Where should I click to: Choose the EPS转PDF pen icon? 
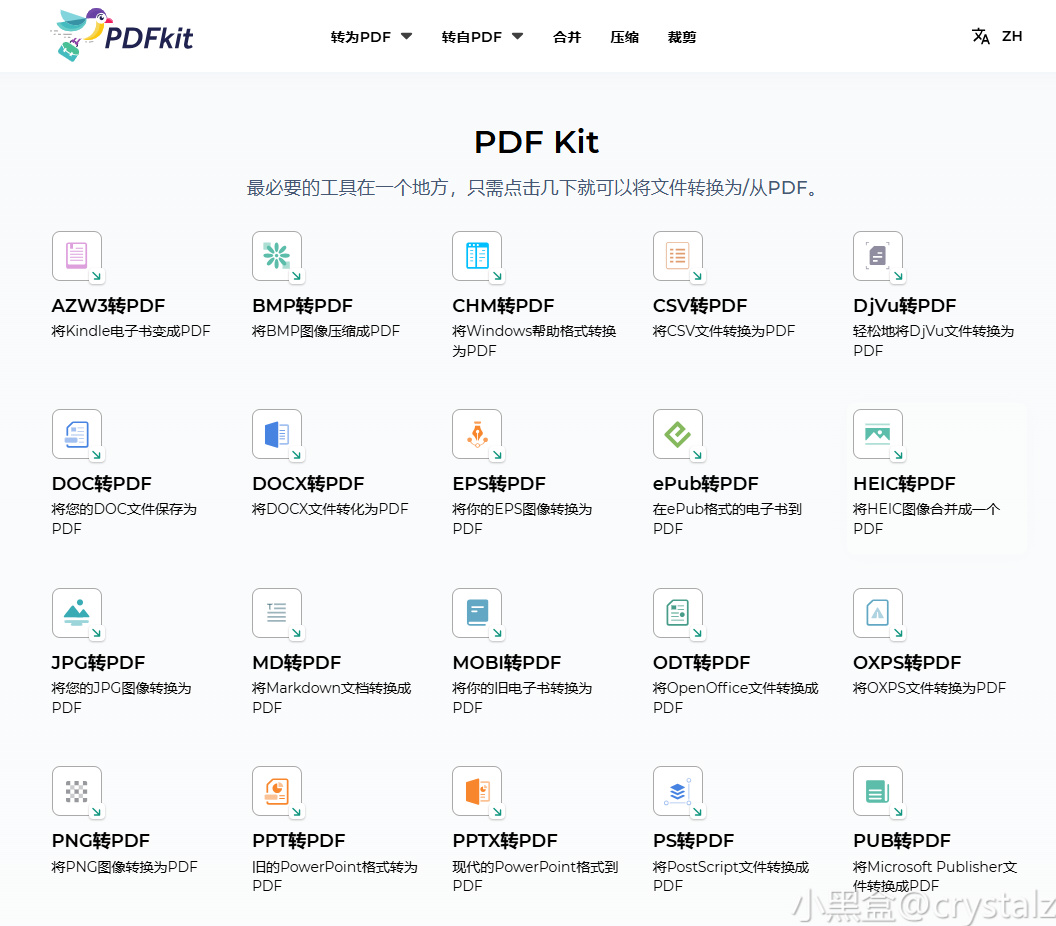click(477, 434)
